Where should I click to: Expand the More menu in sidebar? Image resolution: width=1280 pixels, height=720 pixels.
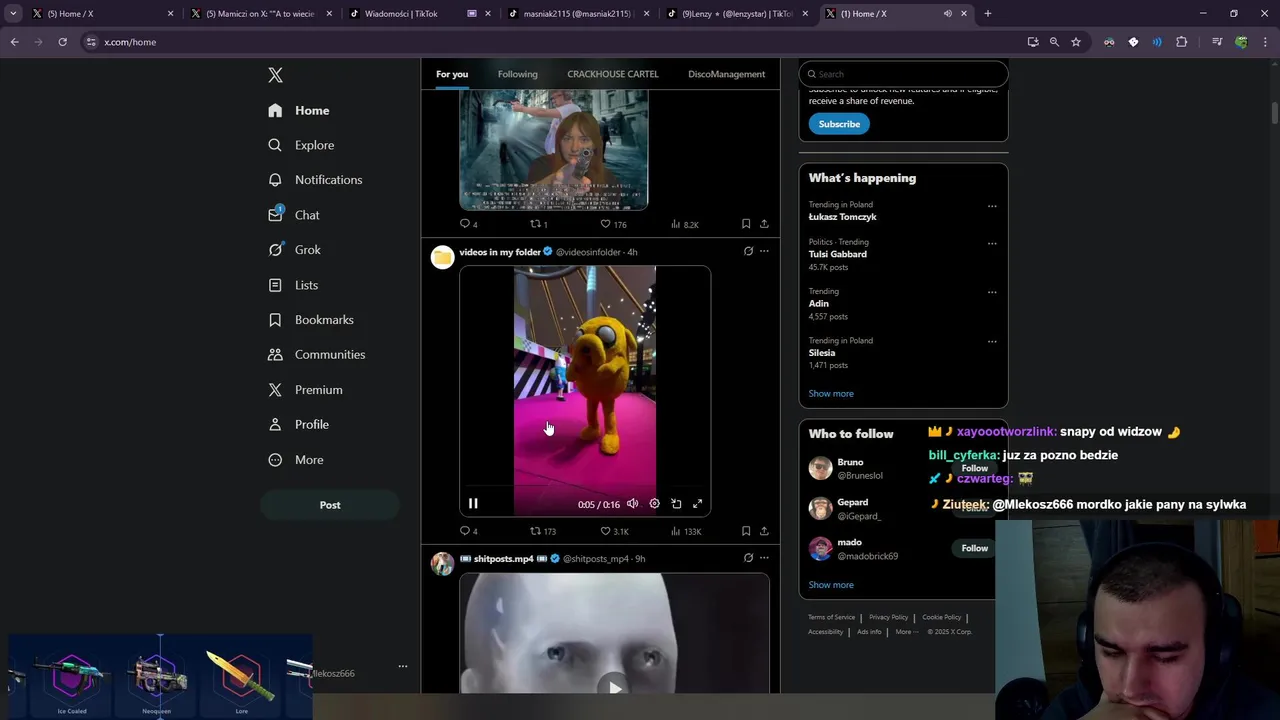point(296,460)
